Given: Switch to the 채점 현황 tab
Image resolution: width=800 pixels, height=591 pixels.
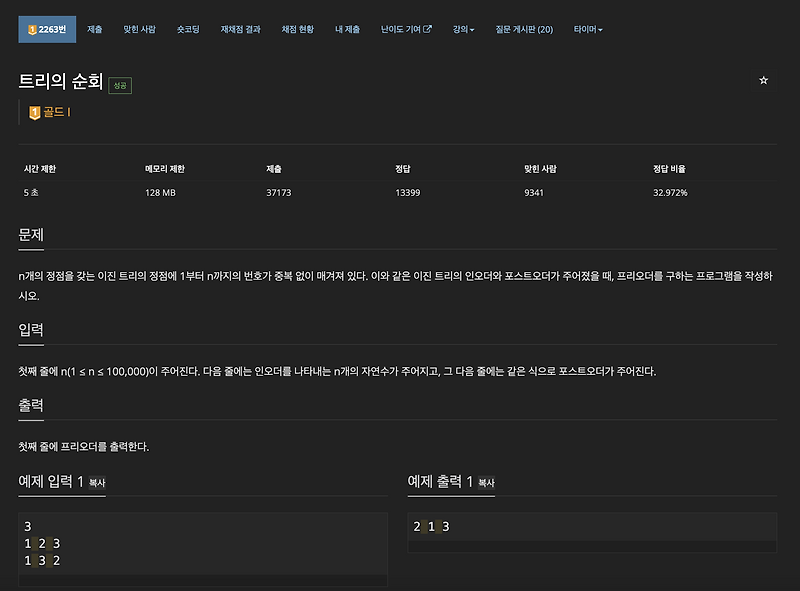Looking at the screenshot, I should pyautogui.click(x=298, y=29).
